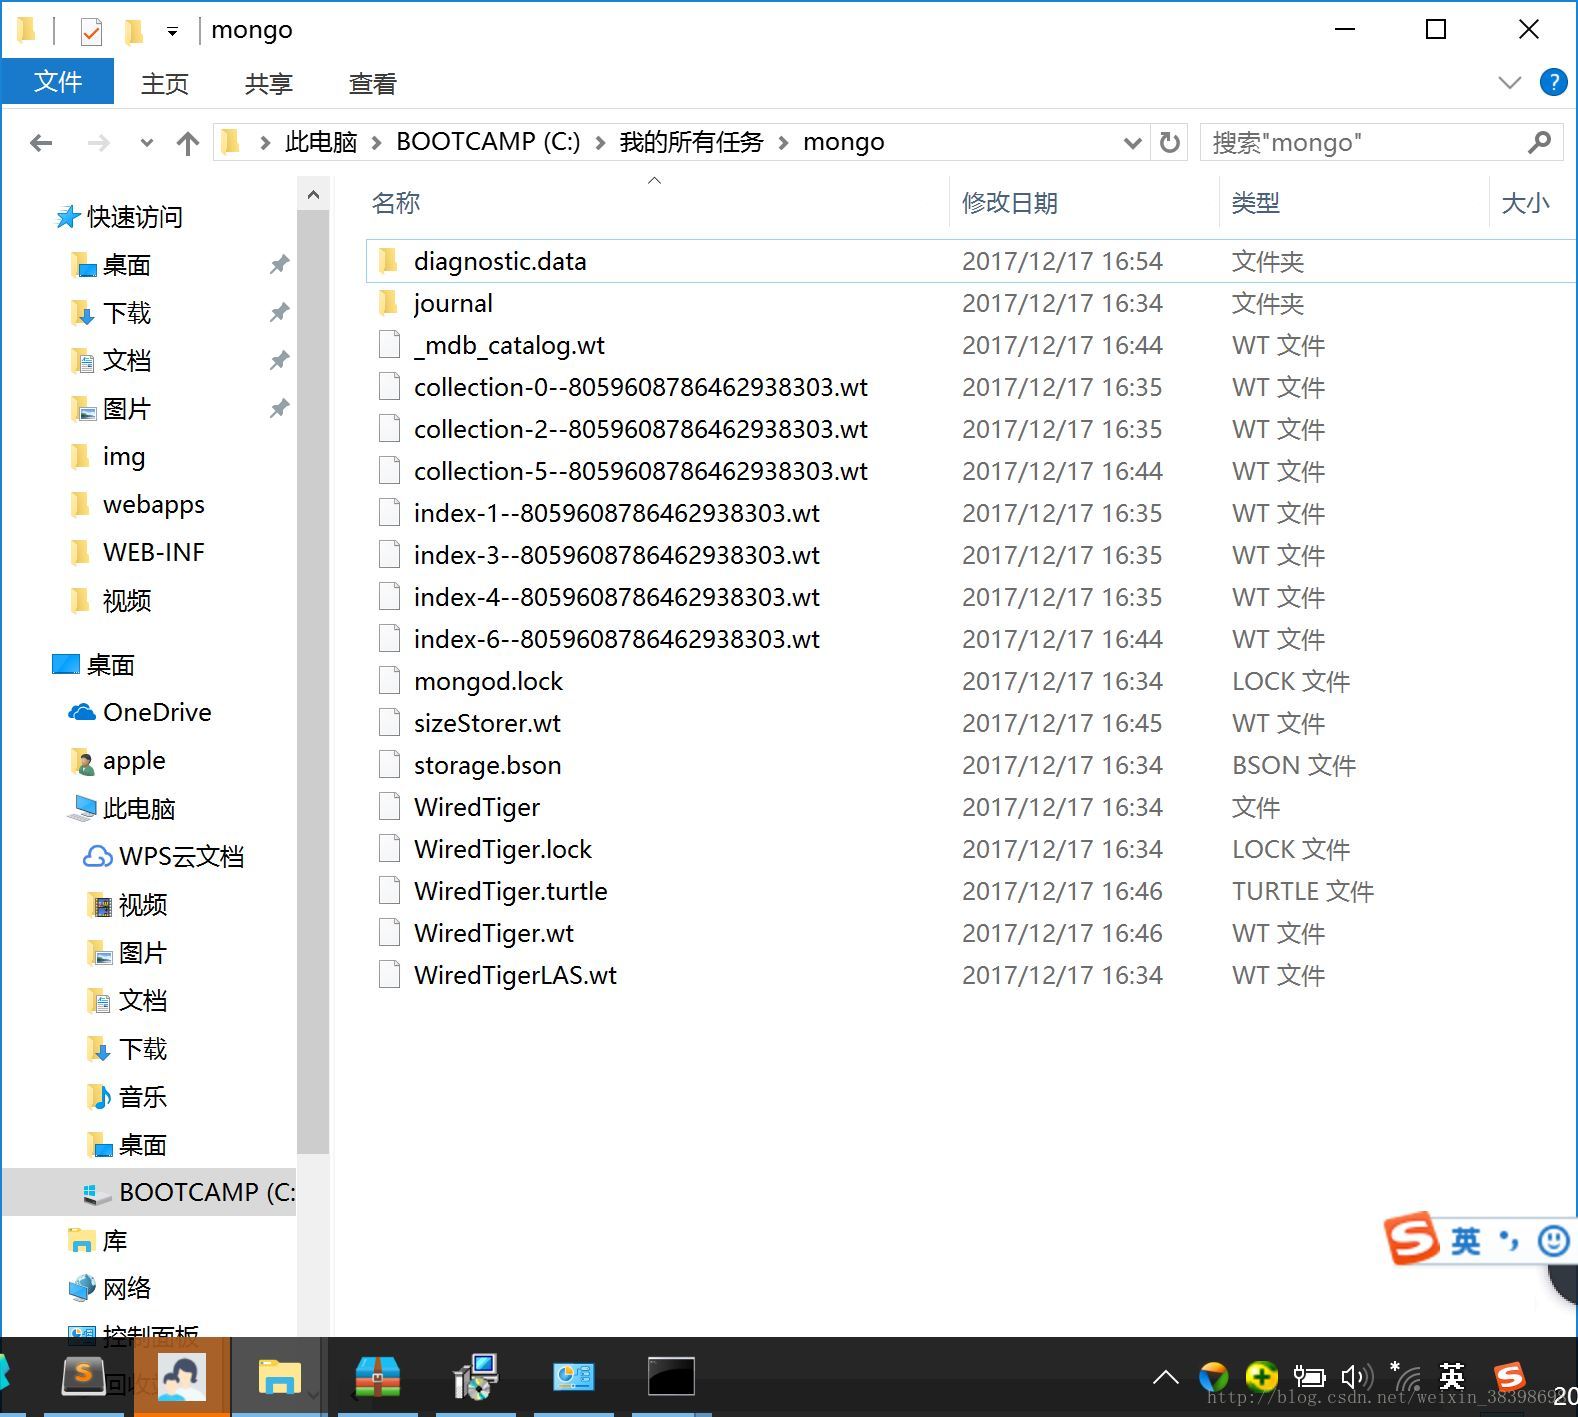
Task: Select collection-2 wt file
Action: (640, 429)
